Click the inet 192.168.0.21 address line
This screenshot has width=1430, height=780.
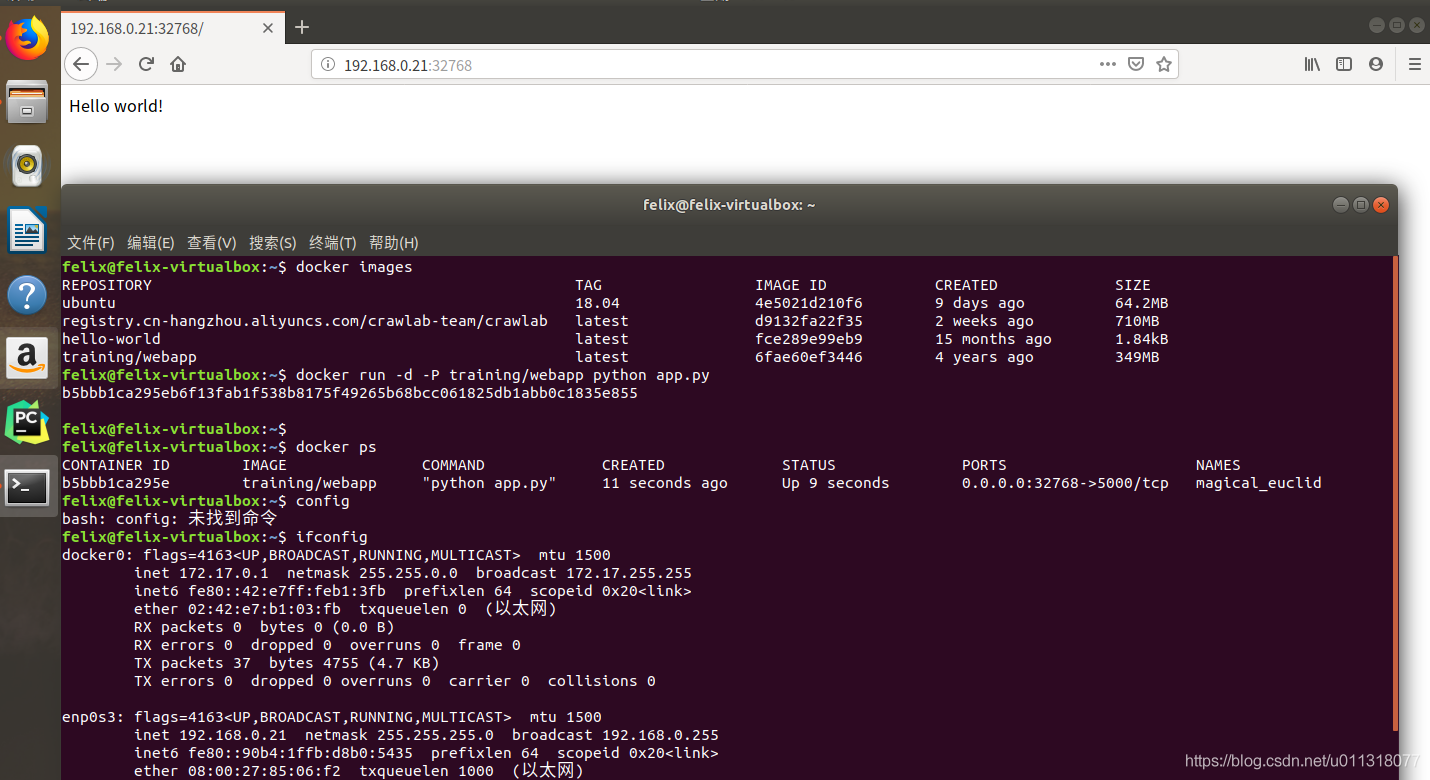coord(426,735)
